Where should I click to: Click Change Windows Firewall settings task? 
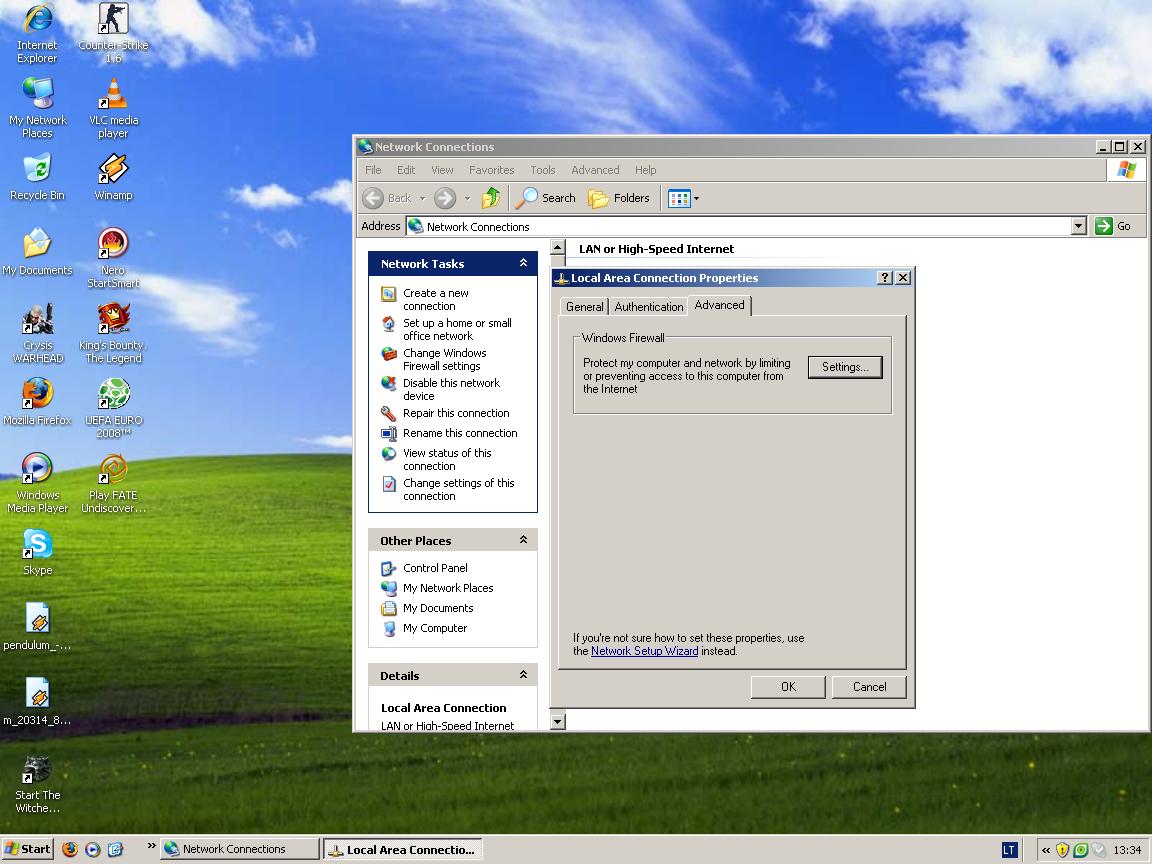444,359
